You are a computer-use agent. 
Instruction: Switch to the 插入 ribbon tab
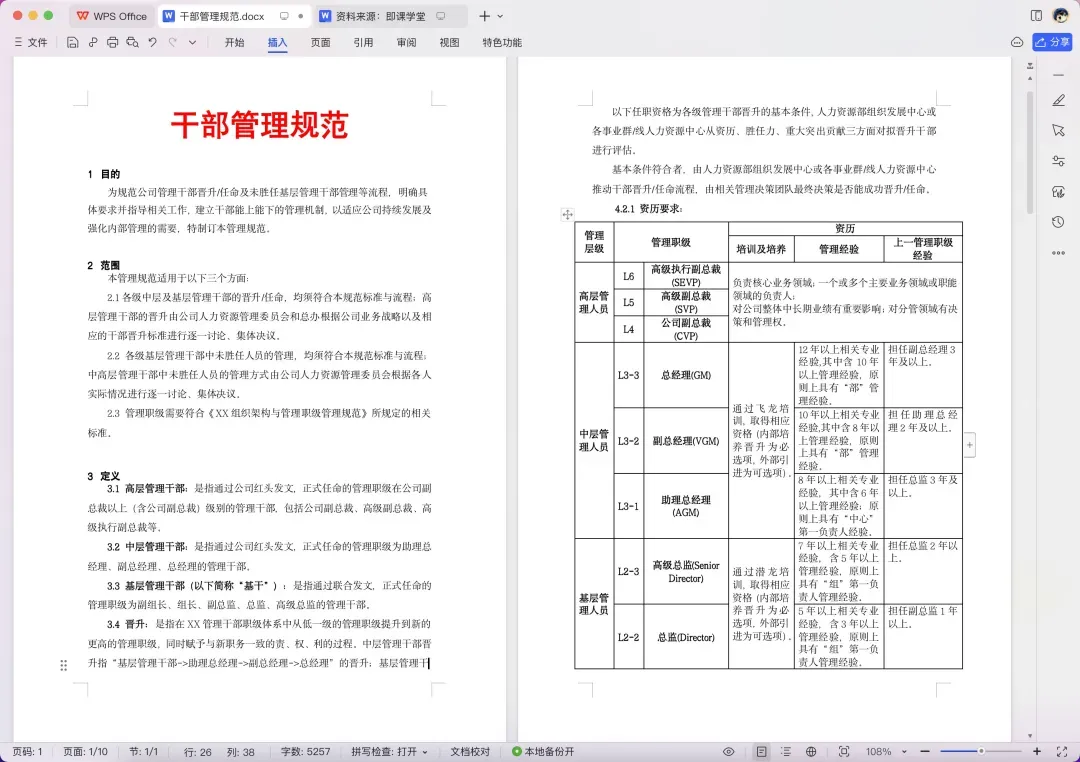pos(277,42)
